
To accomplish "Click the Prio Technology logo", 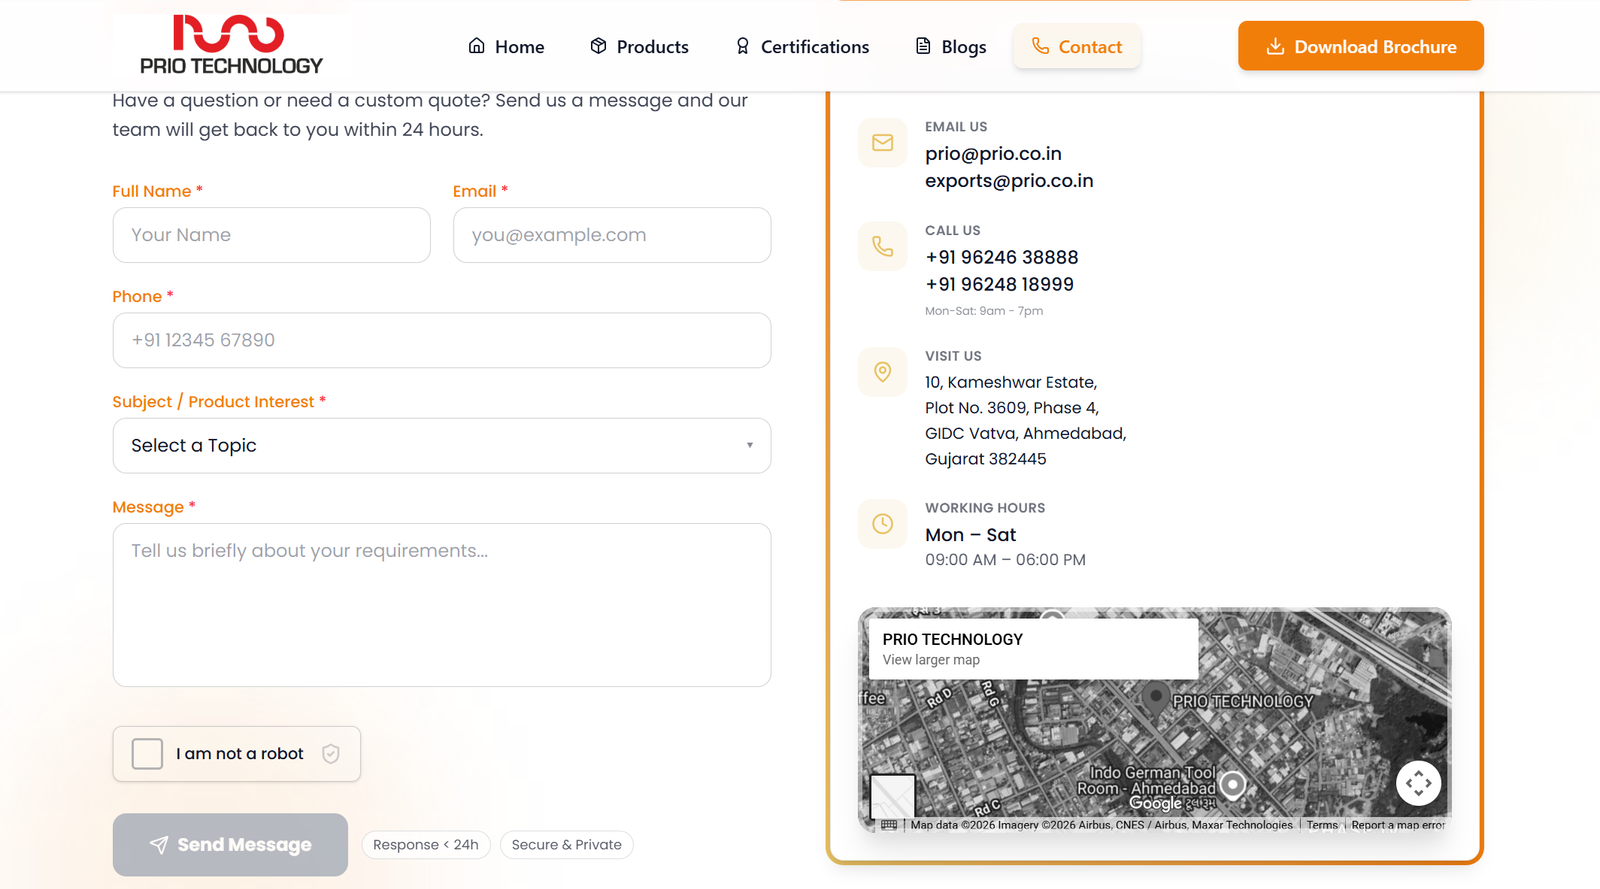I will coord(231,46).
